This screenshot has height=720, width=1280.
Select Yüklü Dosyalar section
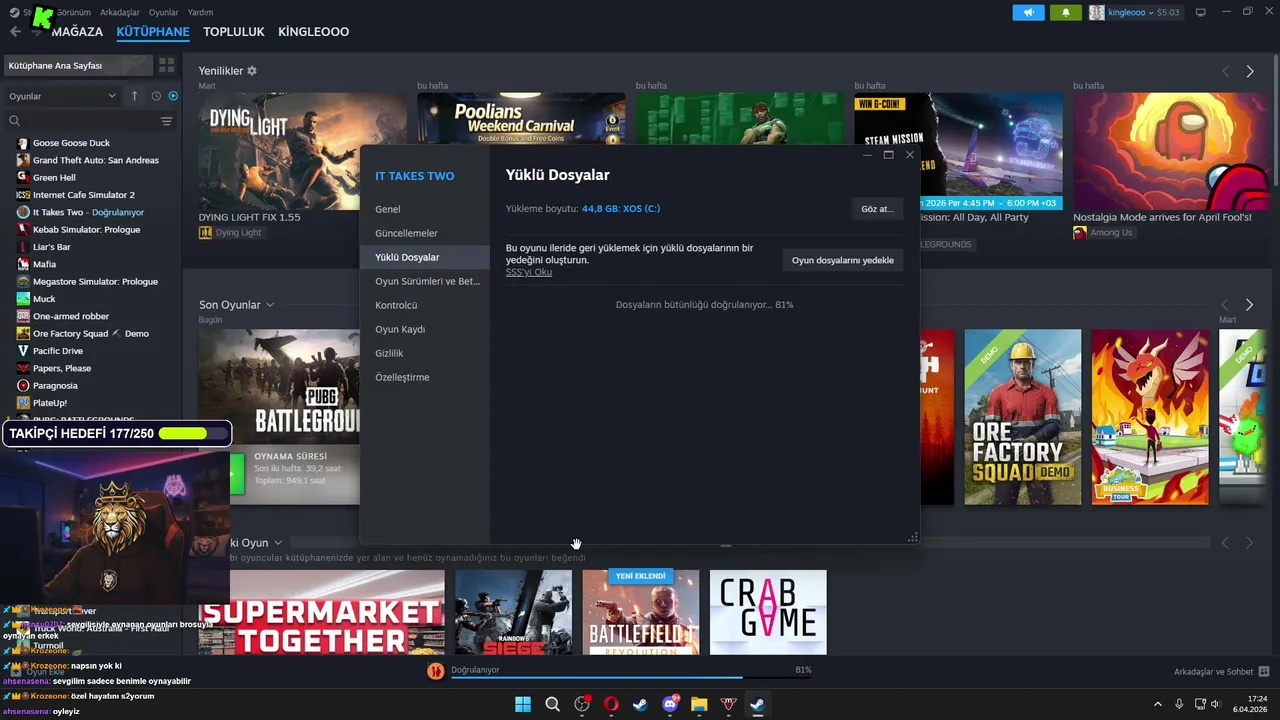424,257
